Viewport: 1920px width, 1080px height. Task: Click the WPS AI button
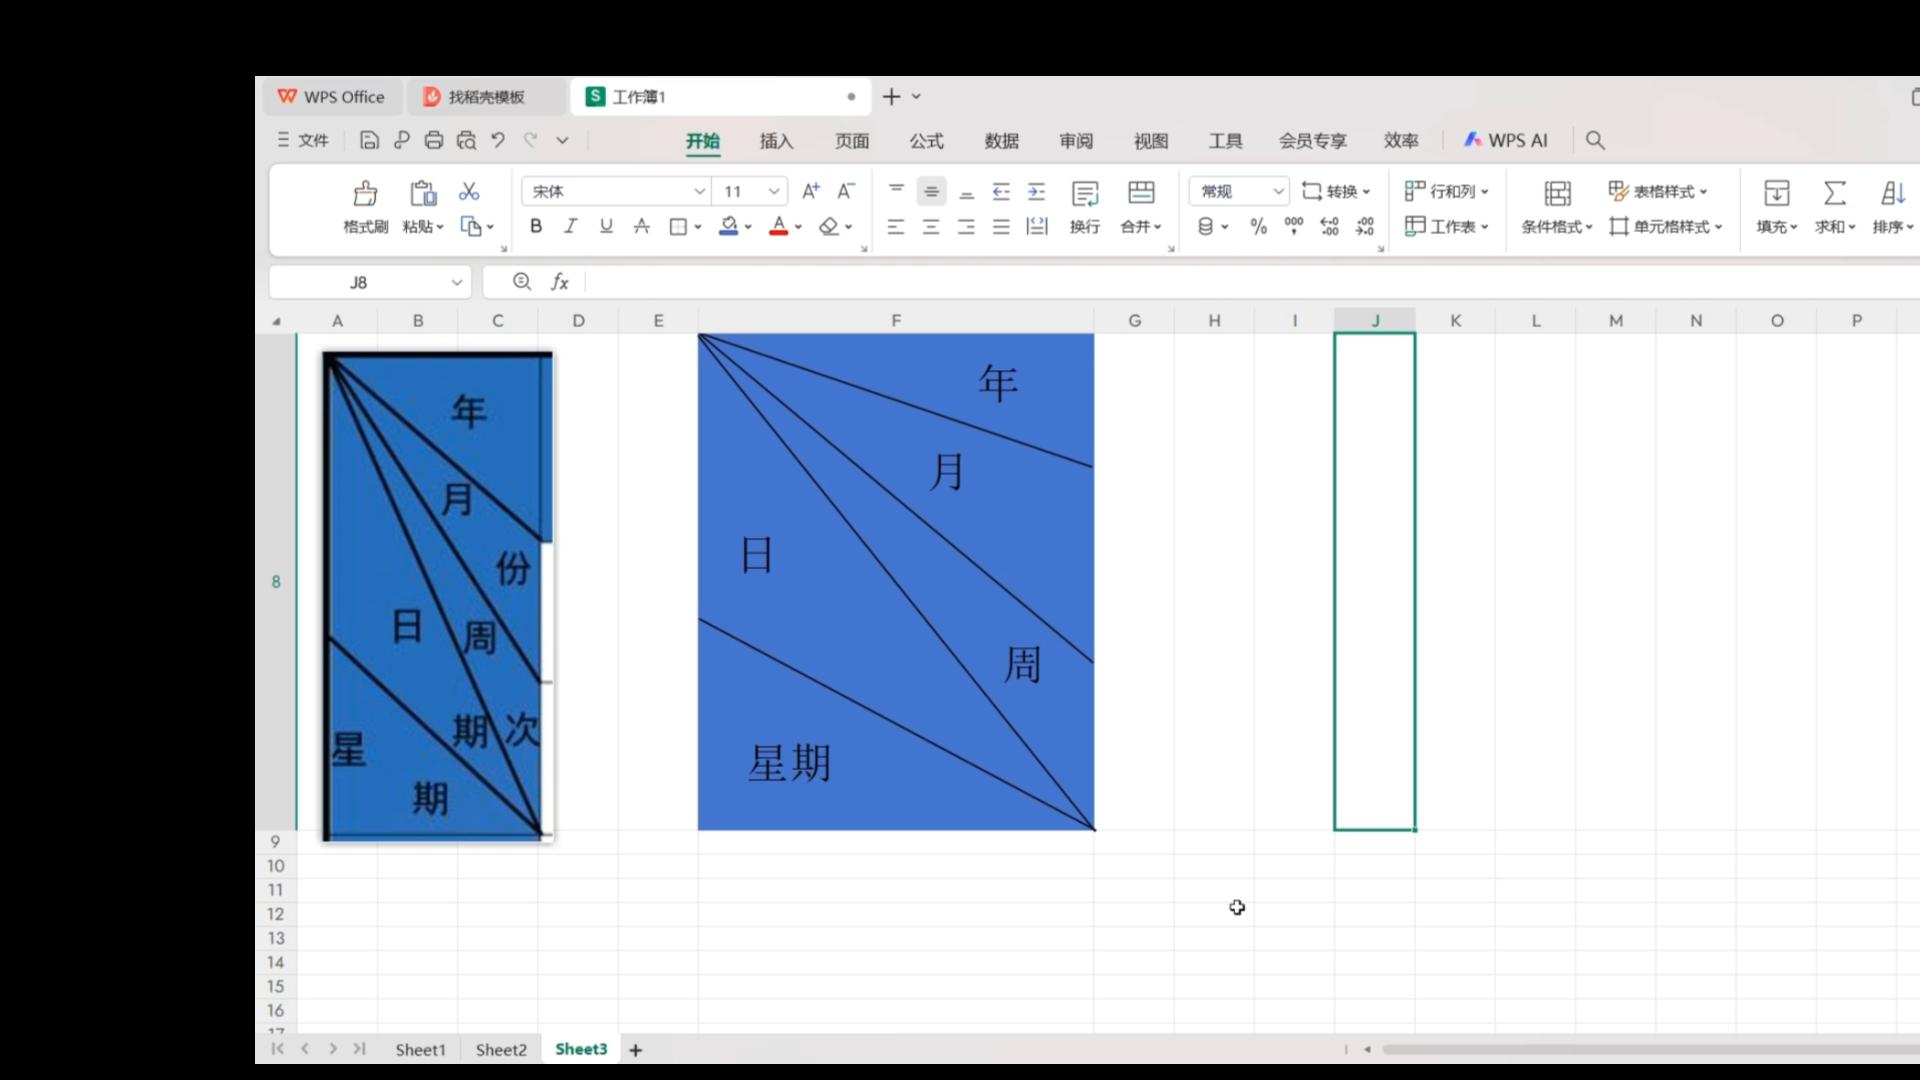click(x=1506, y=141)
